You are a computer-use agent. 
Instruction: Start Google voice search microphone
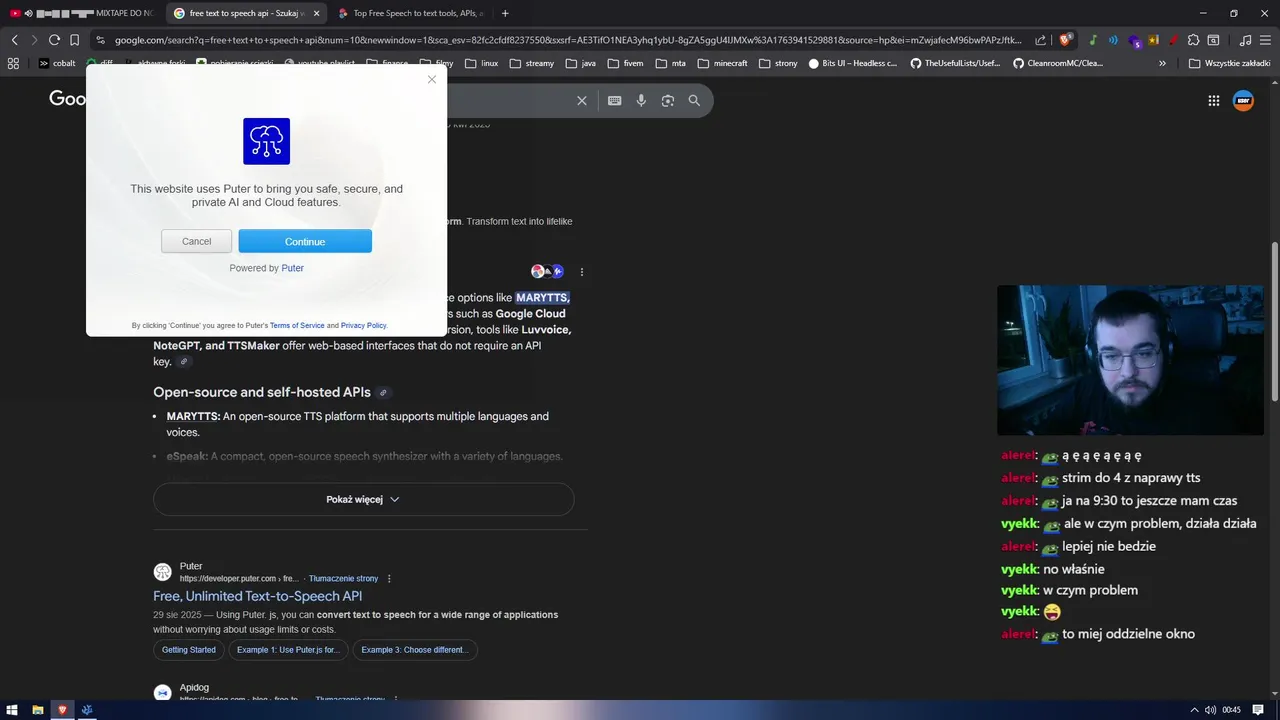(x=641, y=100)
